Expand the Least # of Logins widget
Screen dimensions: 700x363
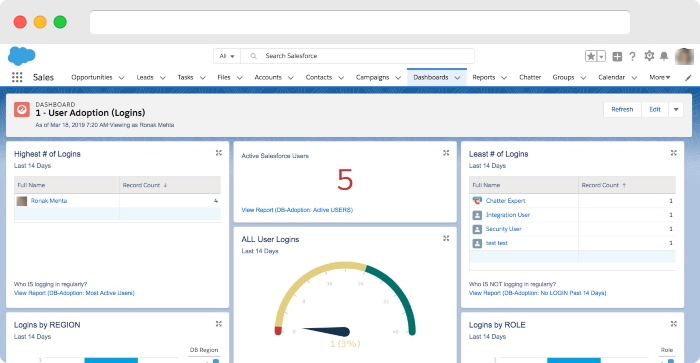coord(674,153)
